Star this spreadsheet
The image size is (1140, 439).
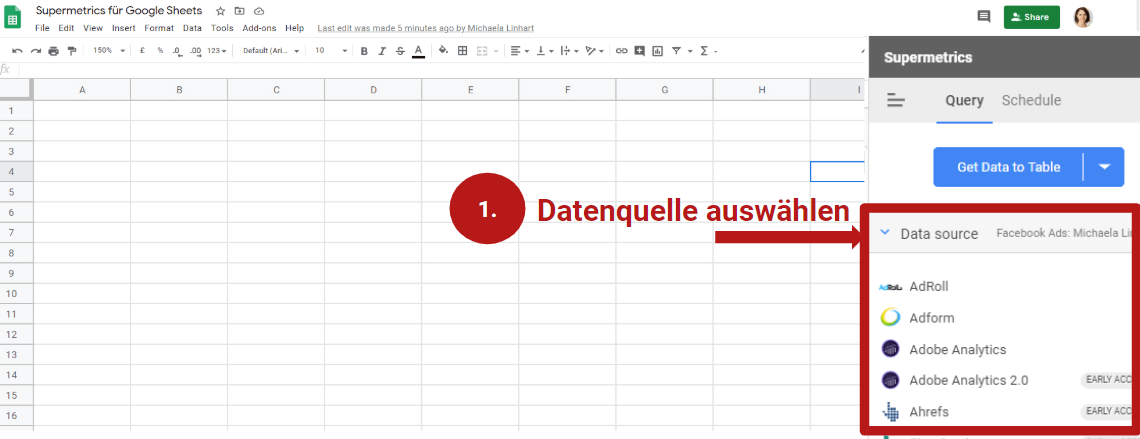coord(220,11)
